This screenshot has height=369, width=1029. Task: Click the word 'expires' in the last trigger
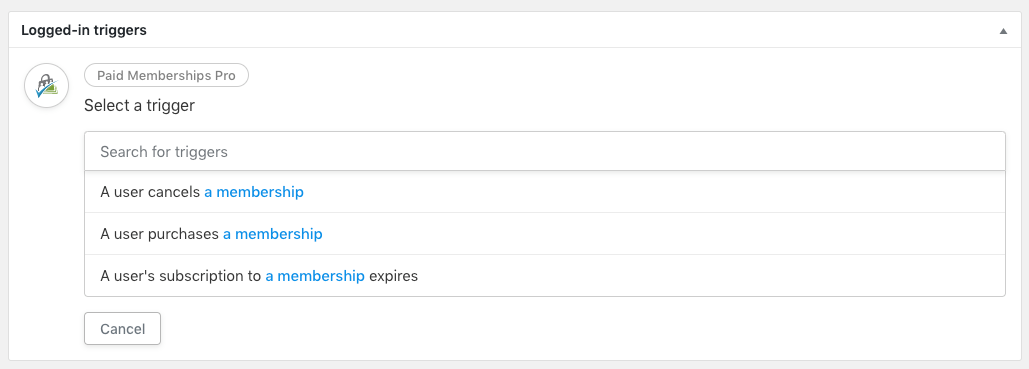393,276
